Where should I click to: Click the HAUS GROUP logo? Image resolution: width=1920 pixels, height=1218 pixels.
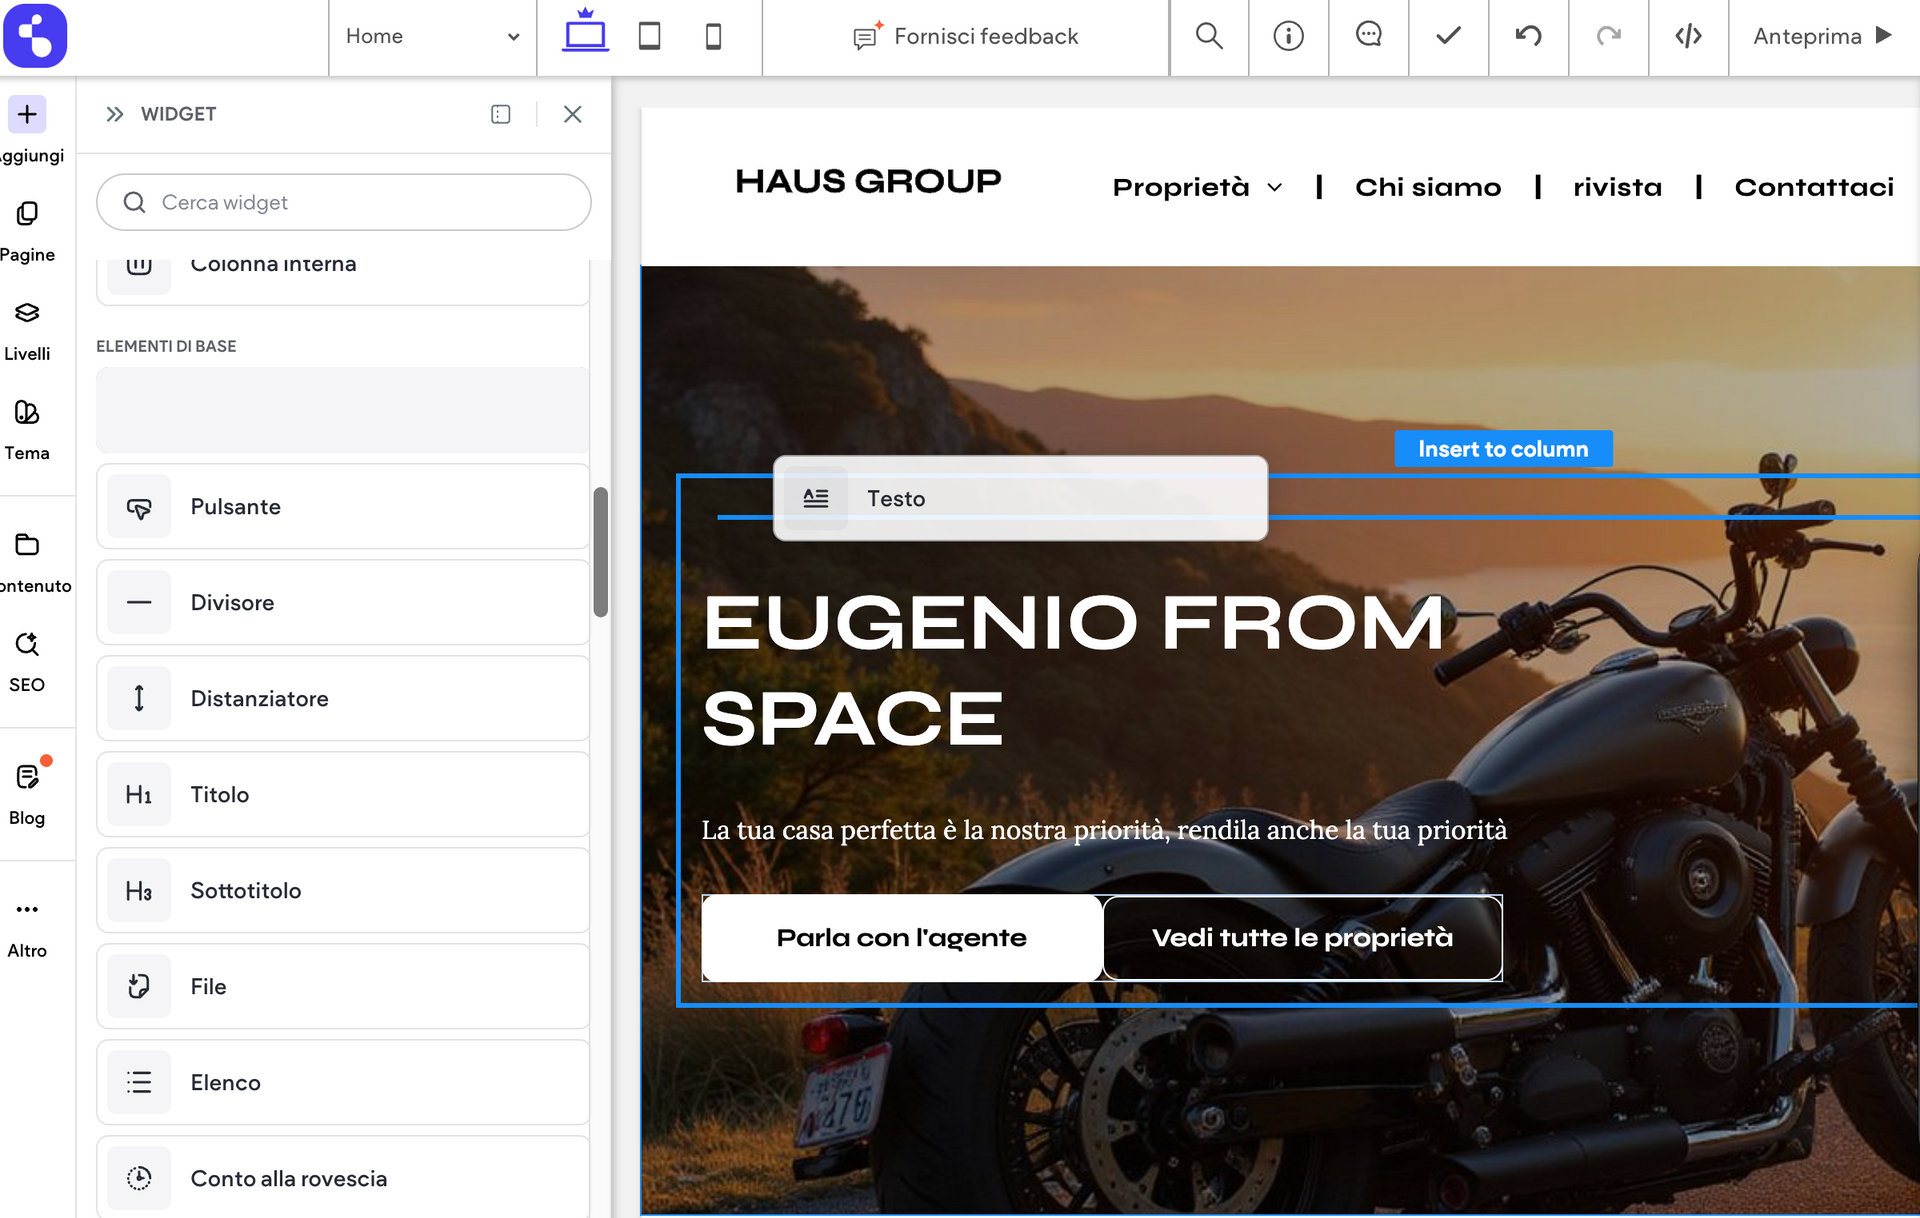tap(868, 181)
